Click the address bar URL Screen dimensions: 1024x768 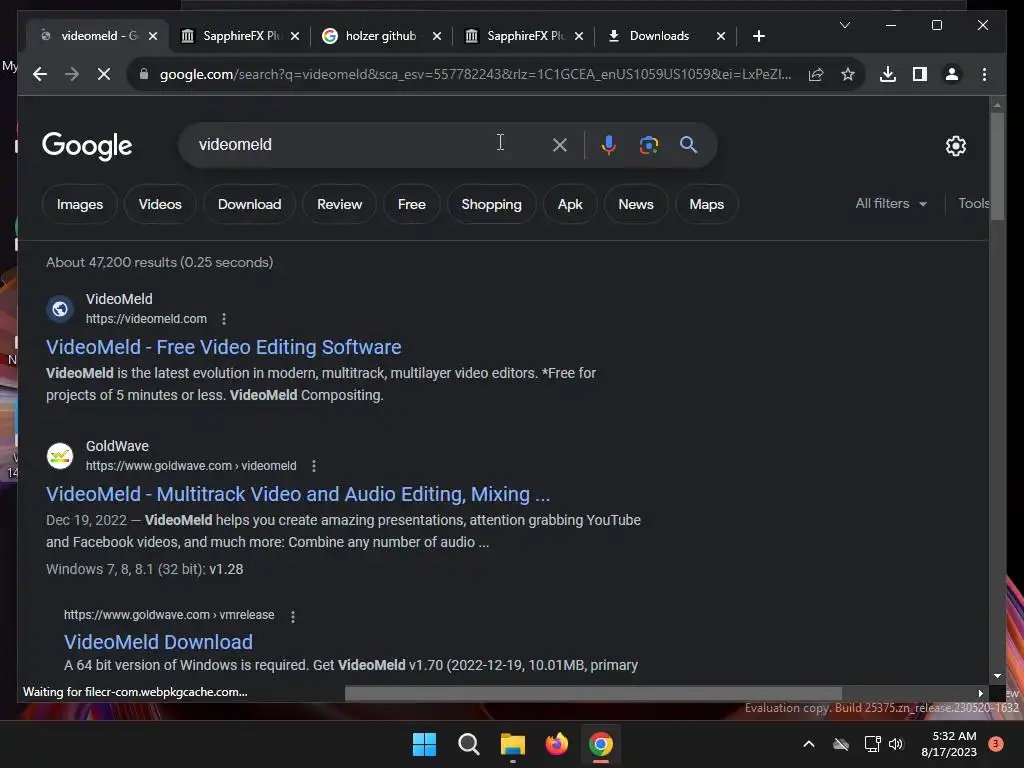click(475, 74)
